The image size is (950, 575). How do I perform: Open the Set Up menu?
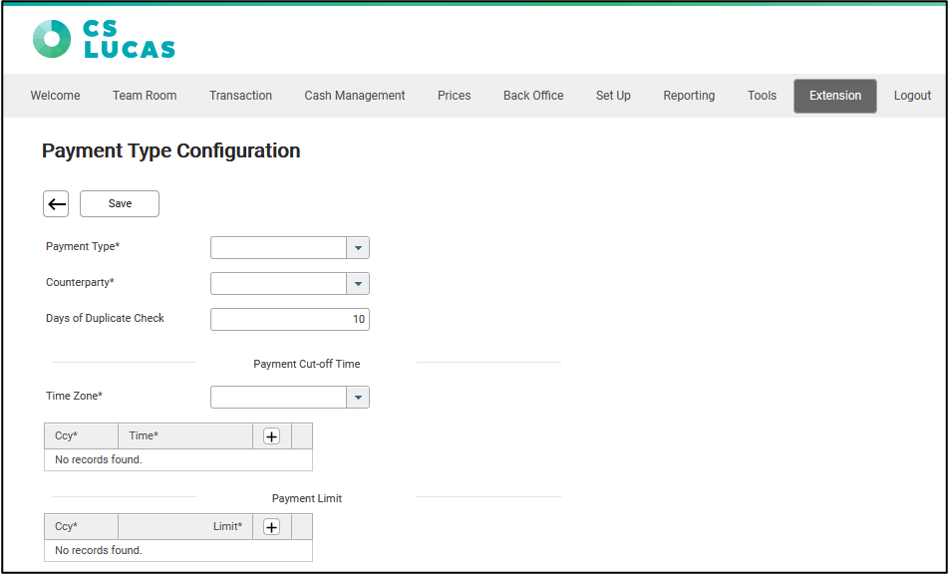tap(613, 96)
